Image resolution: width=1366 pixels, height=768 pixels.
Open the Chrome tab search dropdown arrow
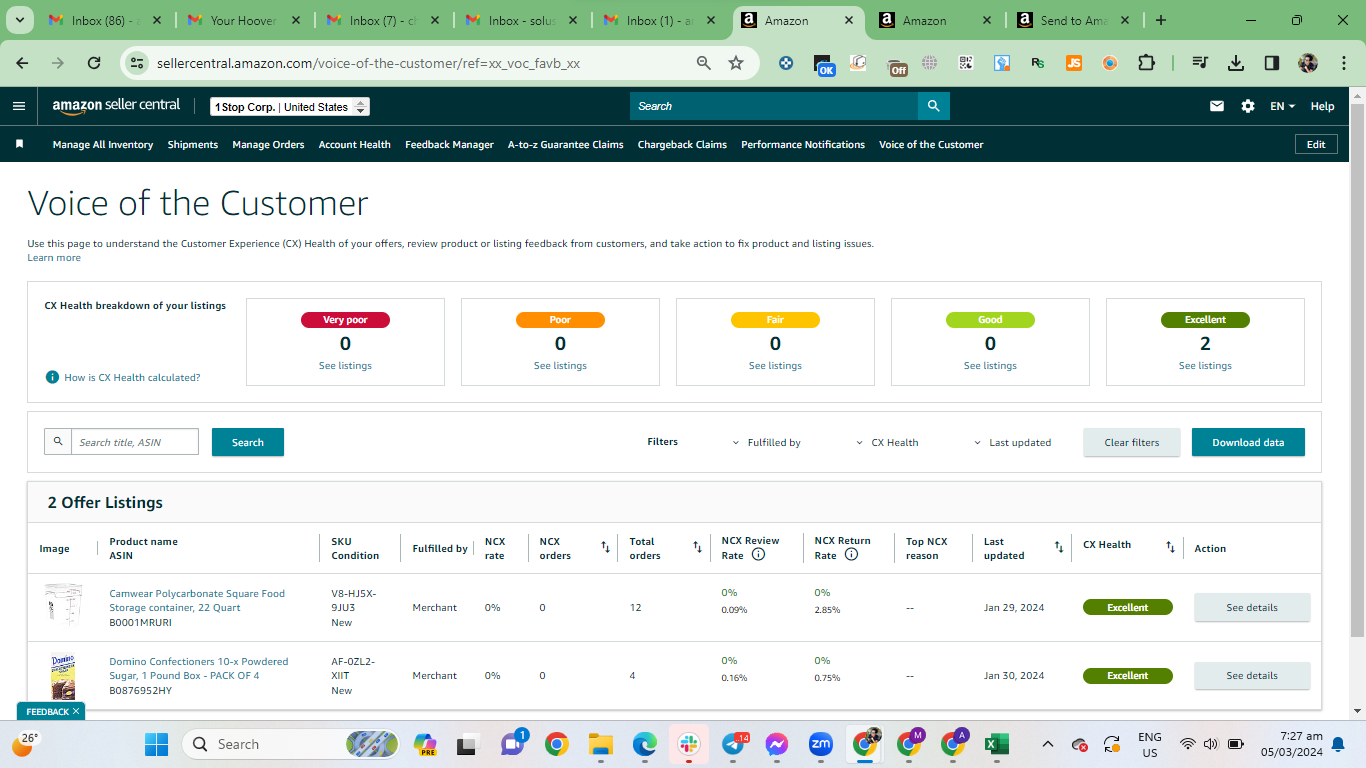coord(19,20)
